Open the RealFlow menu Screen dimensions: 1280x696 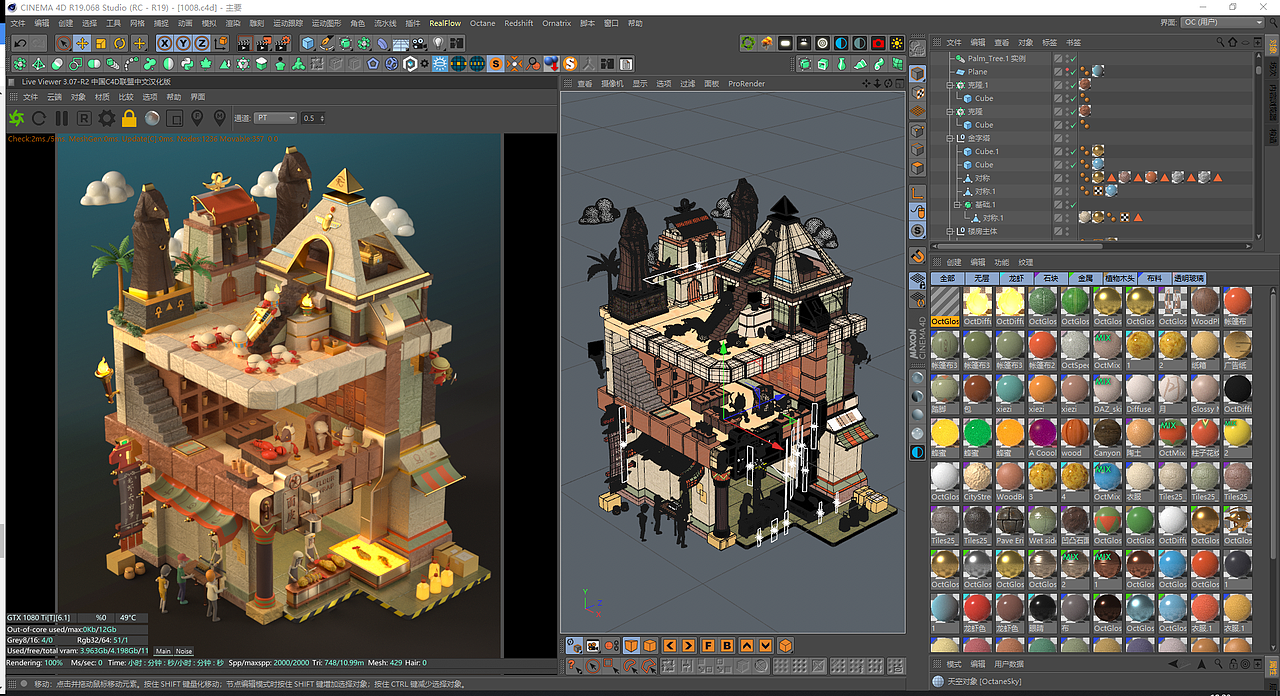click(x=445, y=23)
